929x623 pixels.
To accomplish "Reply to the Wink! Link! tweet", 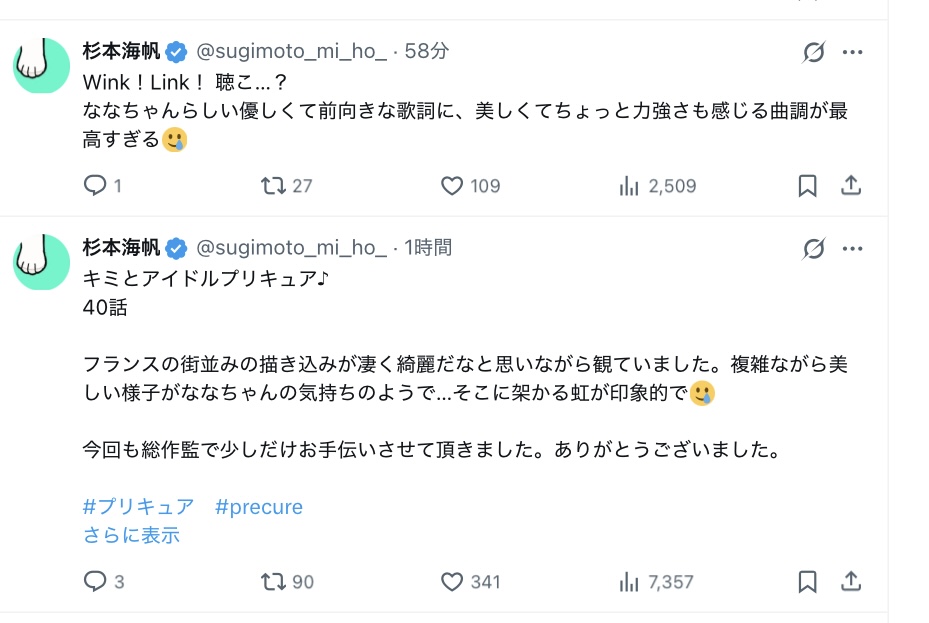I will 95,186.
